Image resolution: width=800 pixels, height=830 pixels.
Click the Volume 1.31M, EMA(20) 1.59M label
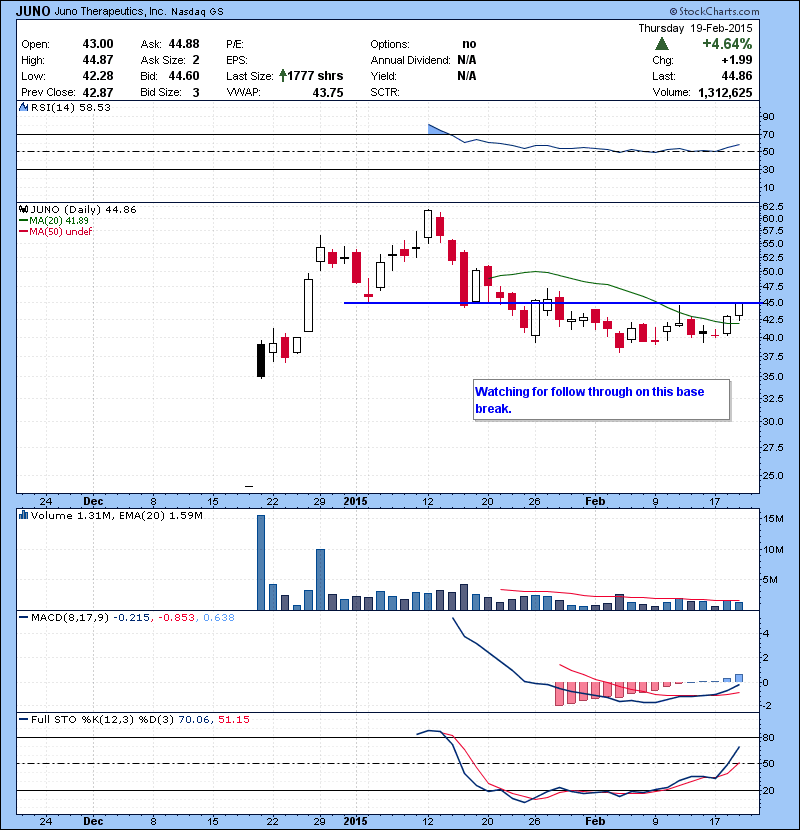click(116, 515)
